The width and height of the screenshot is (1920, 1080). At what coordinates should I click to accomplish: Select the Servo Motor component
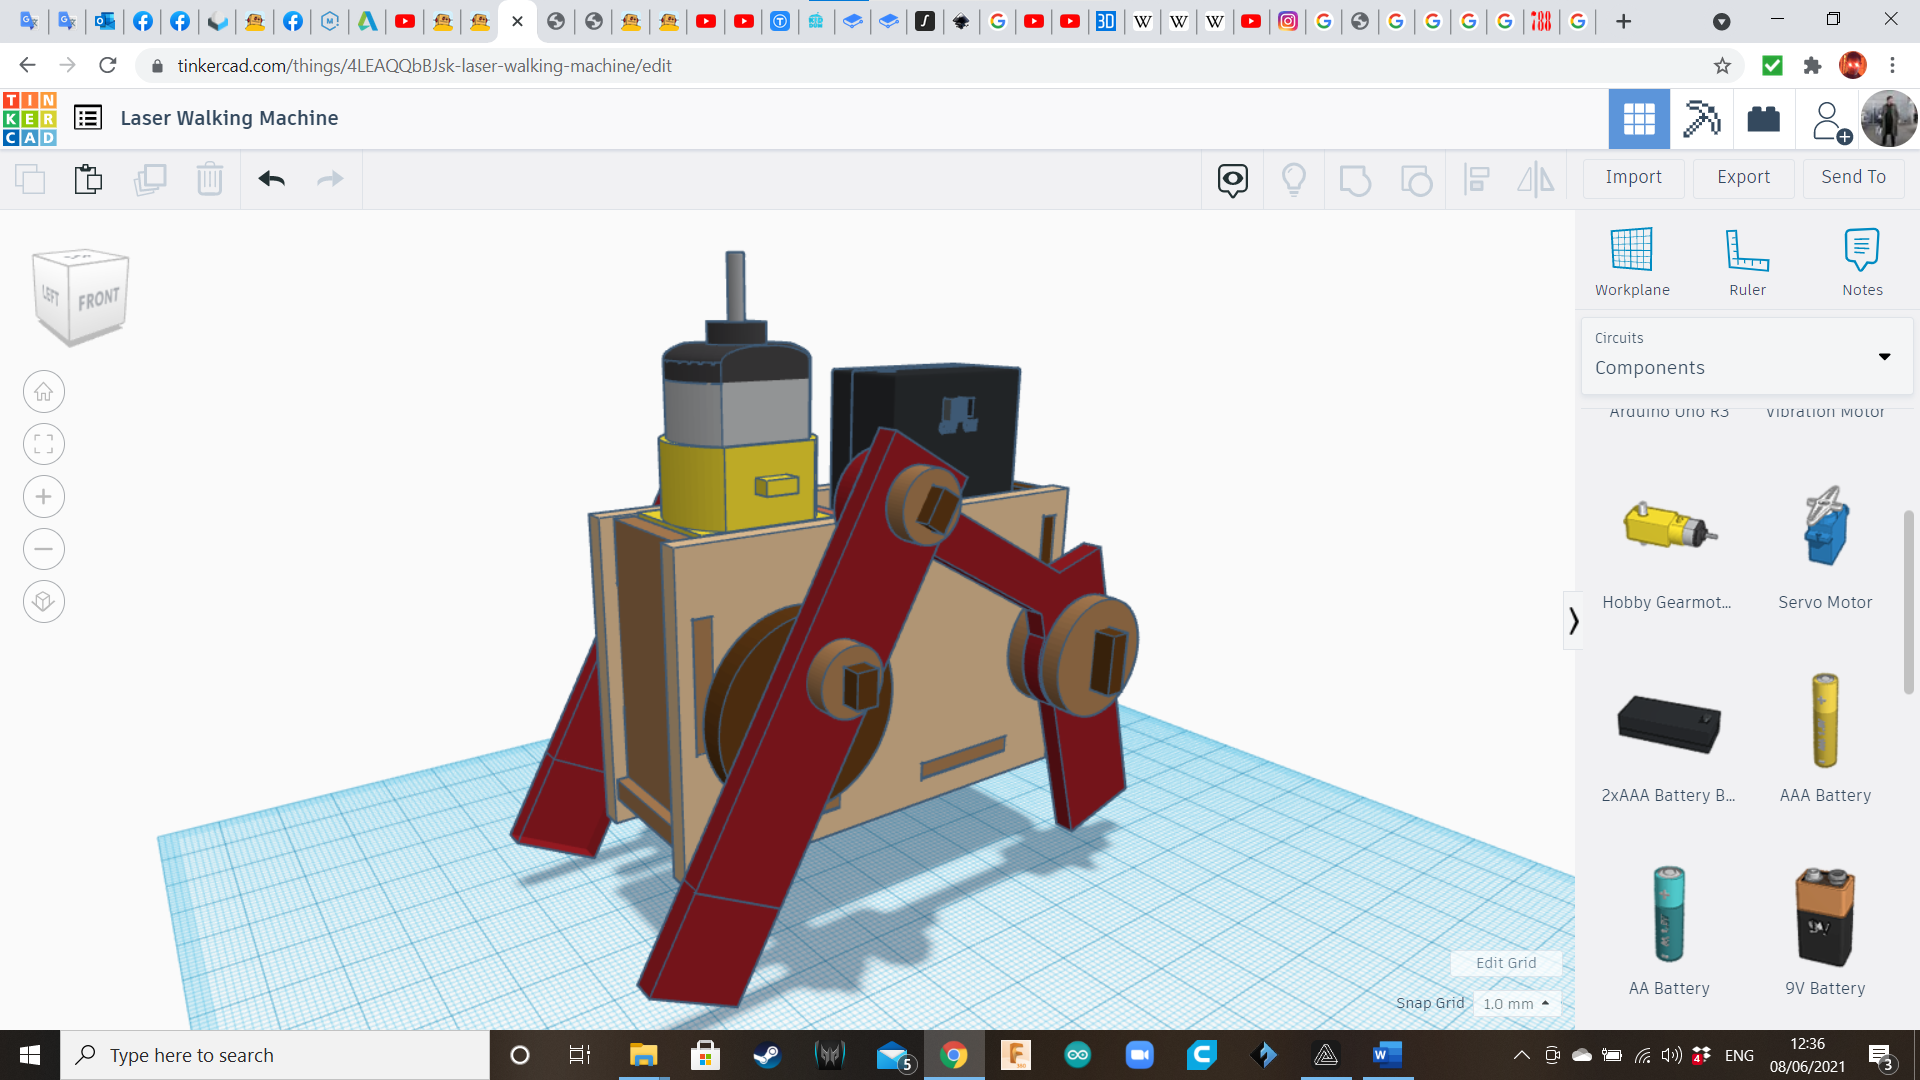coord(1825,545)
